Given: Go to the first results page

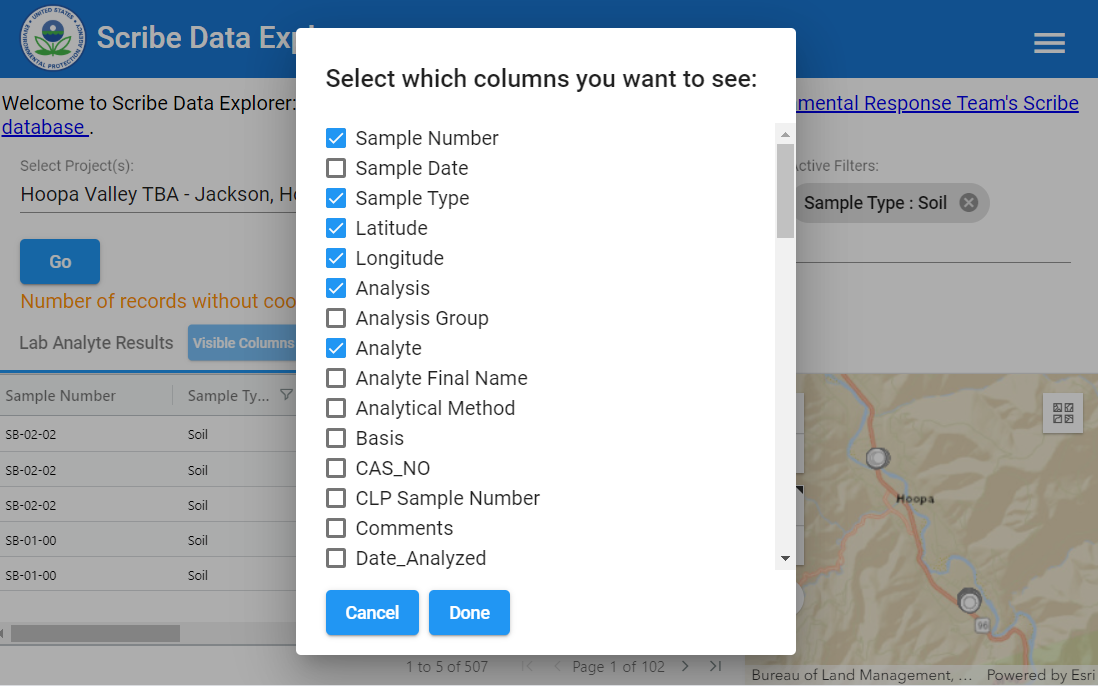Looking at the screenshot, I should [x=527, y=665].
